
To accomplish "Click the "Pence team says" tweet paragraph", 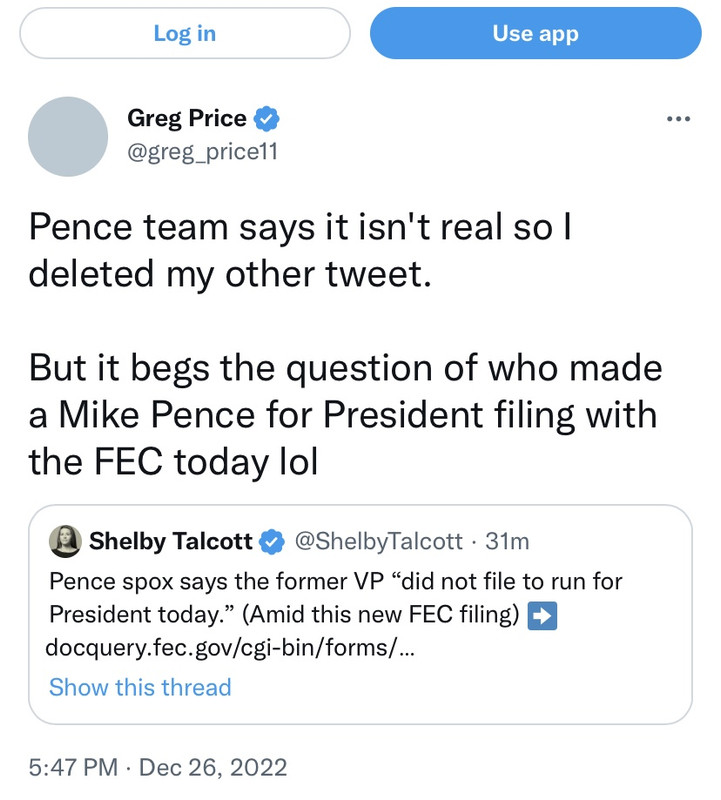I will pos(300,250).
